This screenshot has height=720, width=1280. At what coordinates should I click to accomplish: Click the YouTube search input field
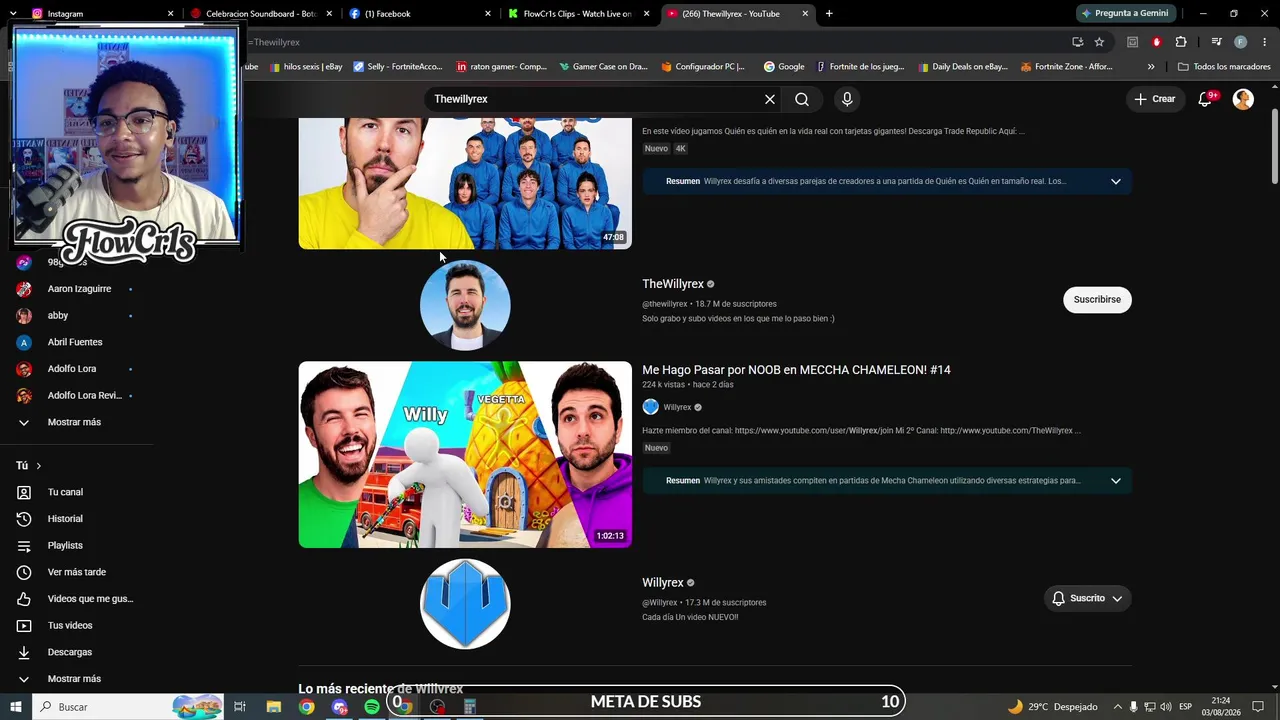pyautogui.click(x=594, y=99)
